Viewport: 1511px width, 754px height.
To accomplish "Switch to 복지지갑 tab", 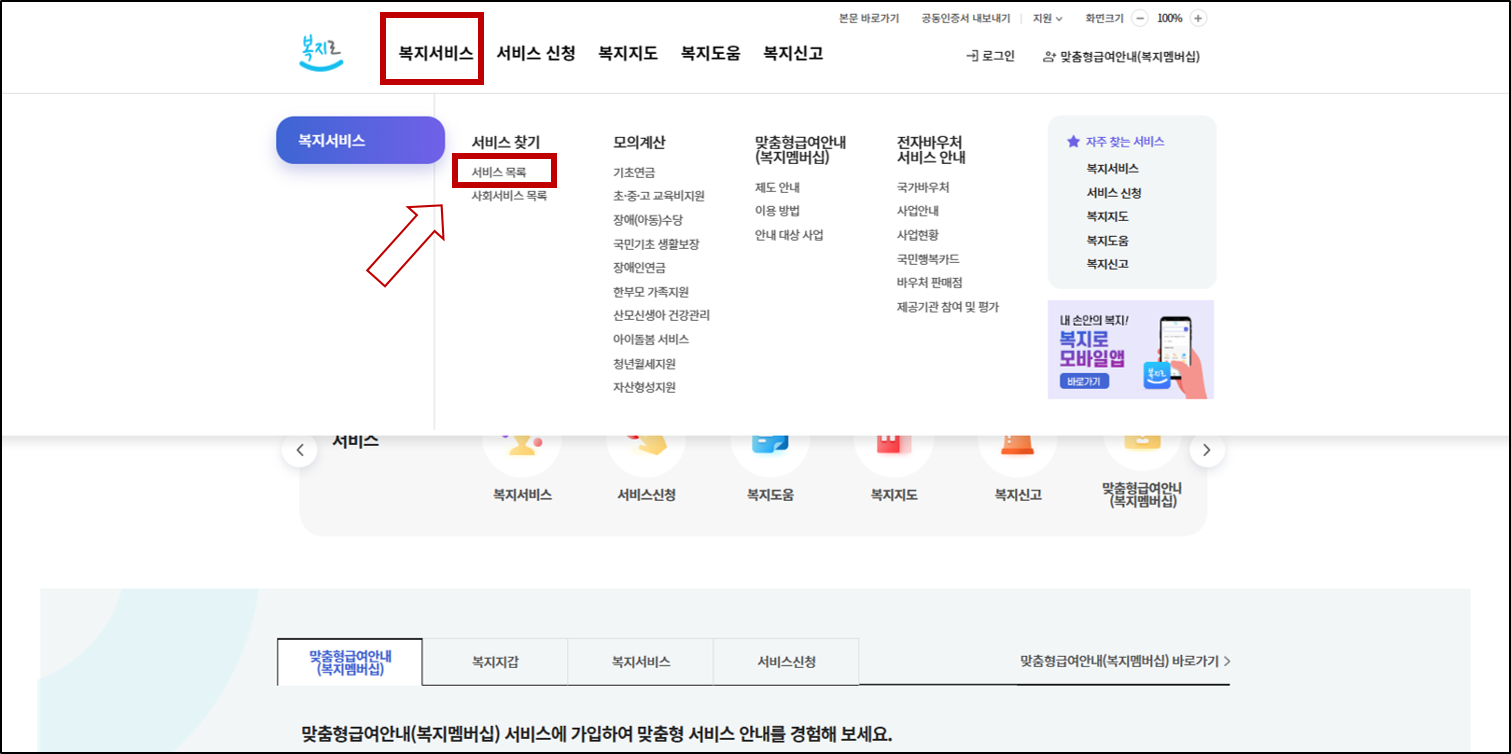I will click(x=495, y=661).
